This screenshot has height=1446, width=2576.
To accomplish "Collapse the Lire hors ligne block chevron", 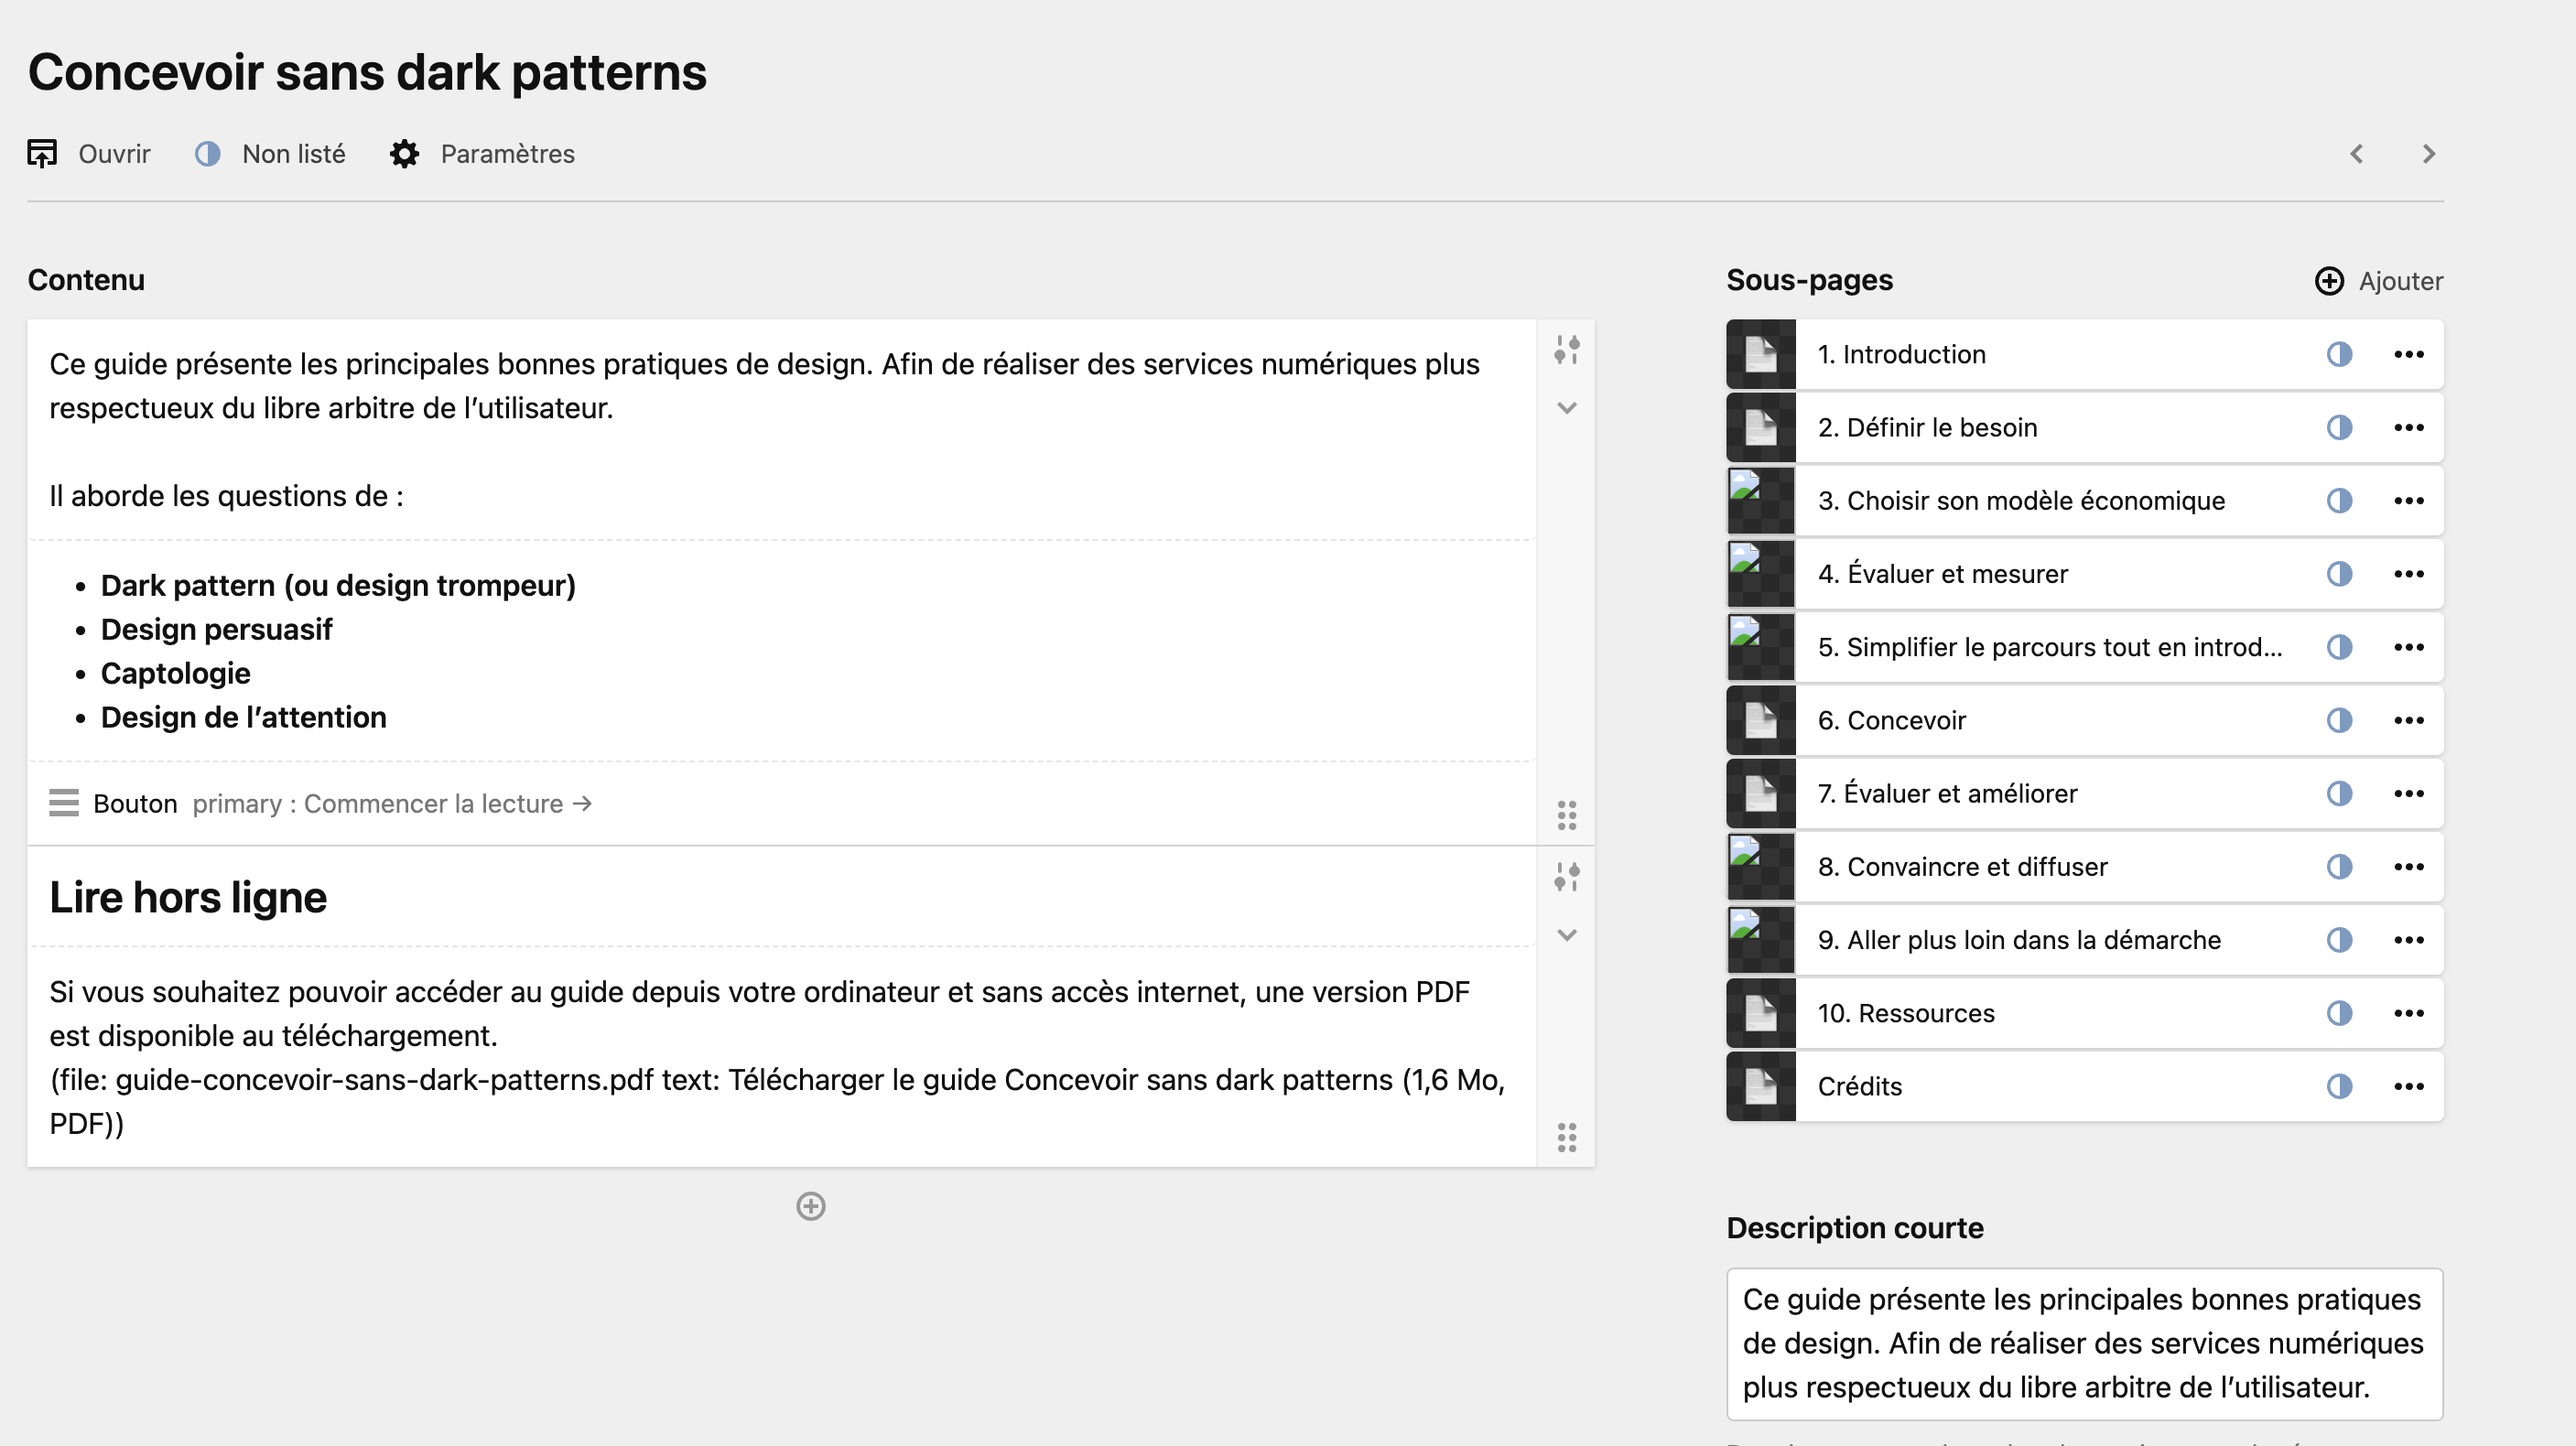I will 1566,935.
